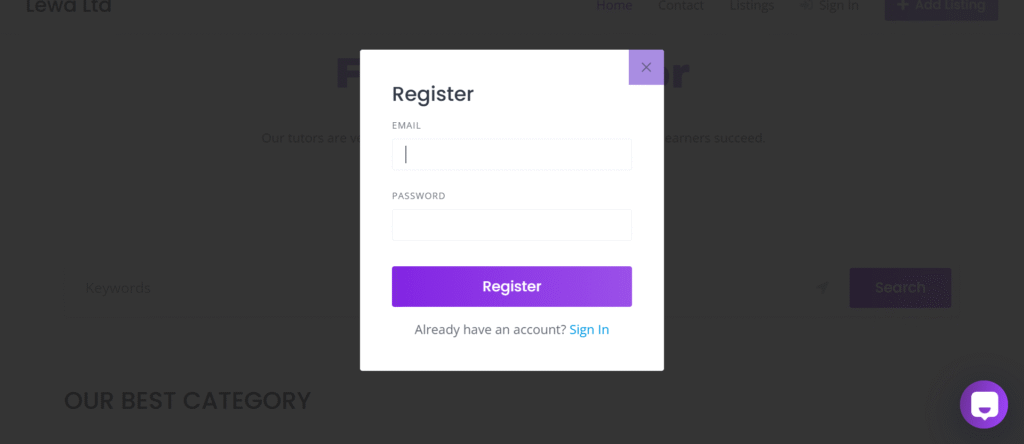Open the Contact page from navbar
Screen dimensions: 1024x444
tap(681, 6)
